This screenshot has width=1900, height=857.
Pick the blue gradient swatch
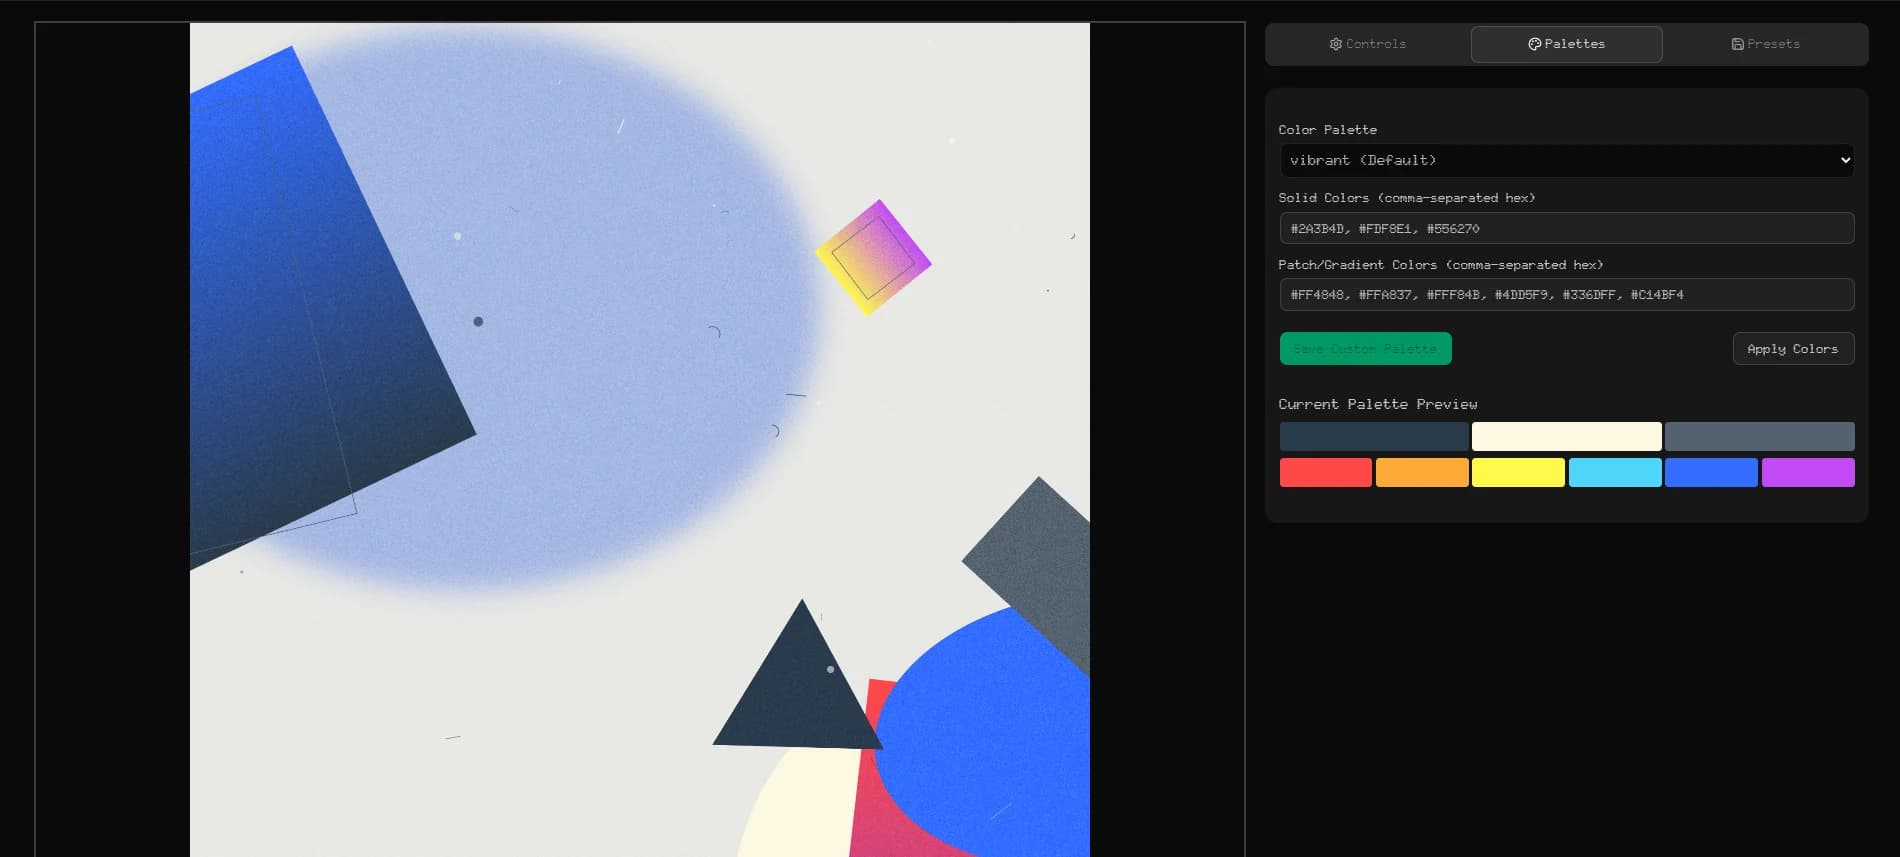point(1711,472)
